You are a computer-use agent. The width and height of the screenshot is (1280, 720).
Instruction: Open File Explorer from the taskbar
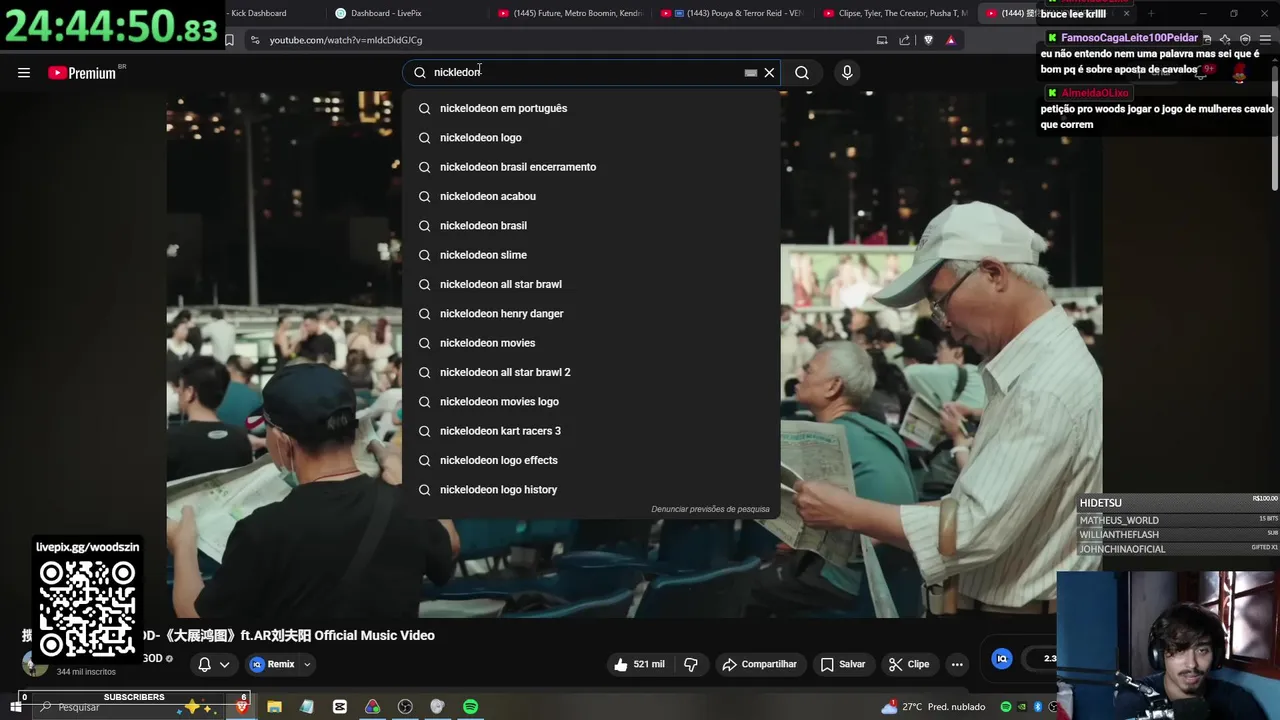(274, 707)
